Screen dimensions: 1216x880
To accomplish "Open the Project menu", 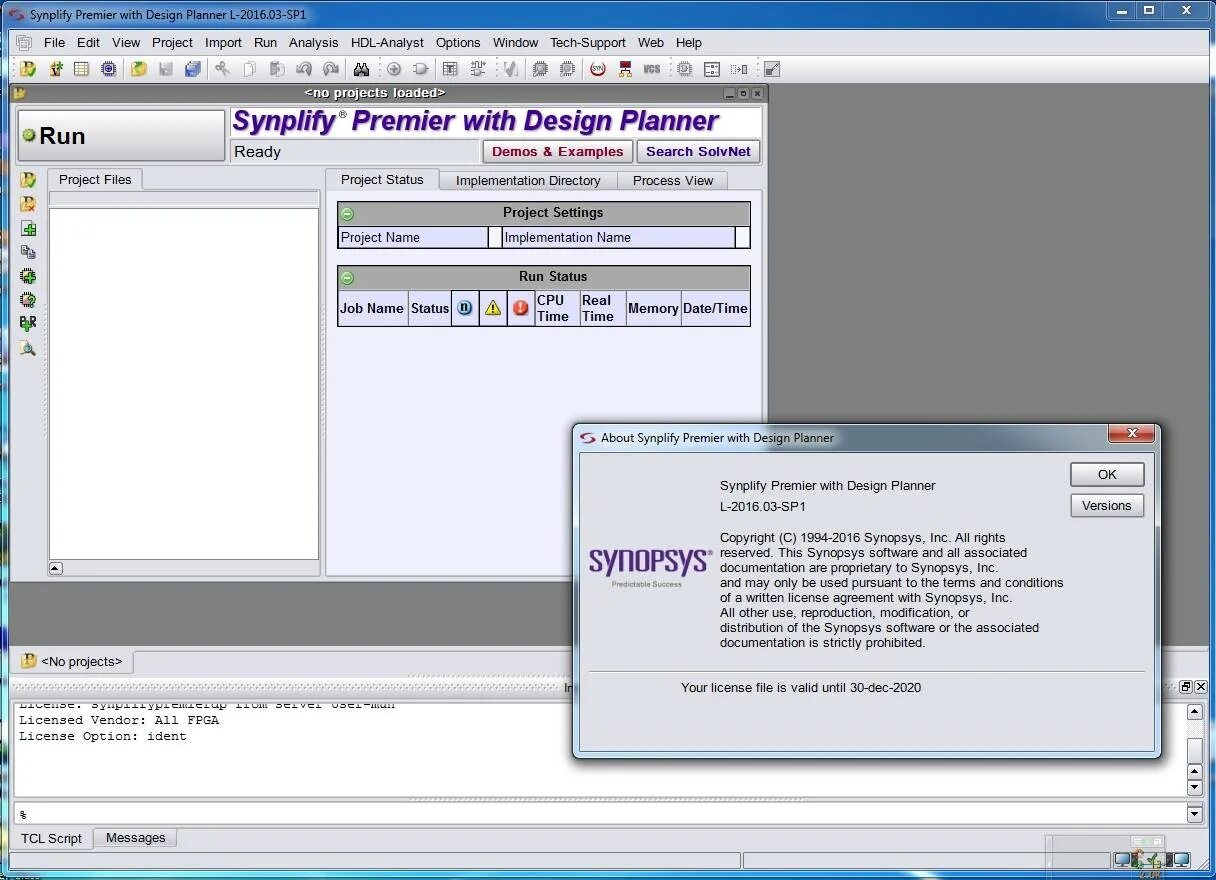I will 172,43.
